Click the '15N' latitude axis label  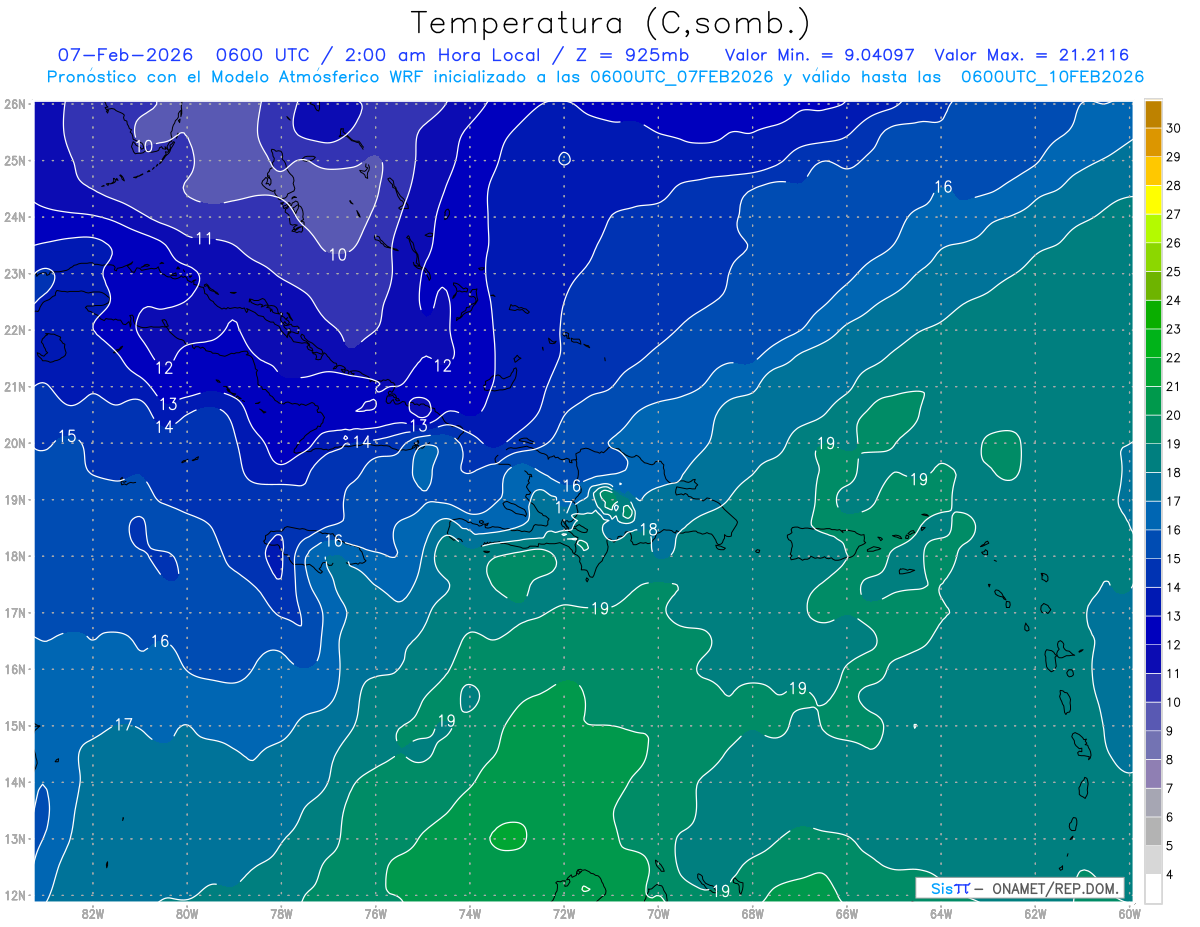[15, 725]
